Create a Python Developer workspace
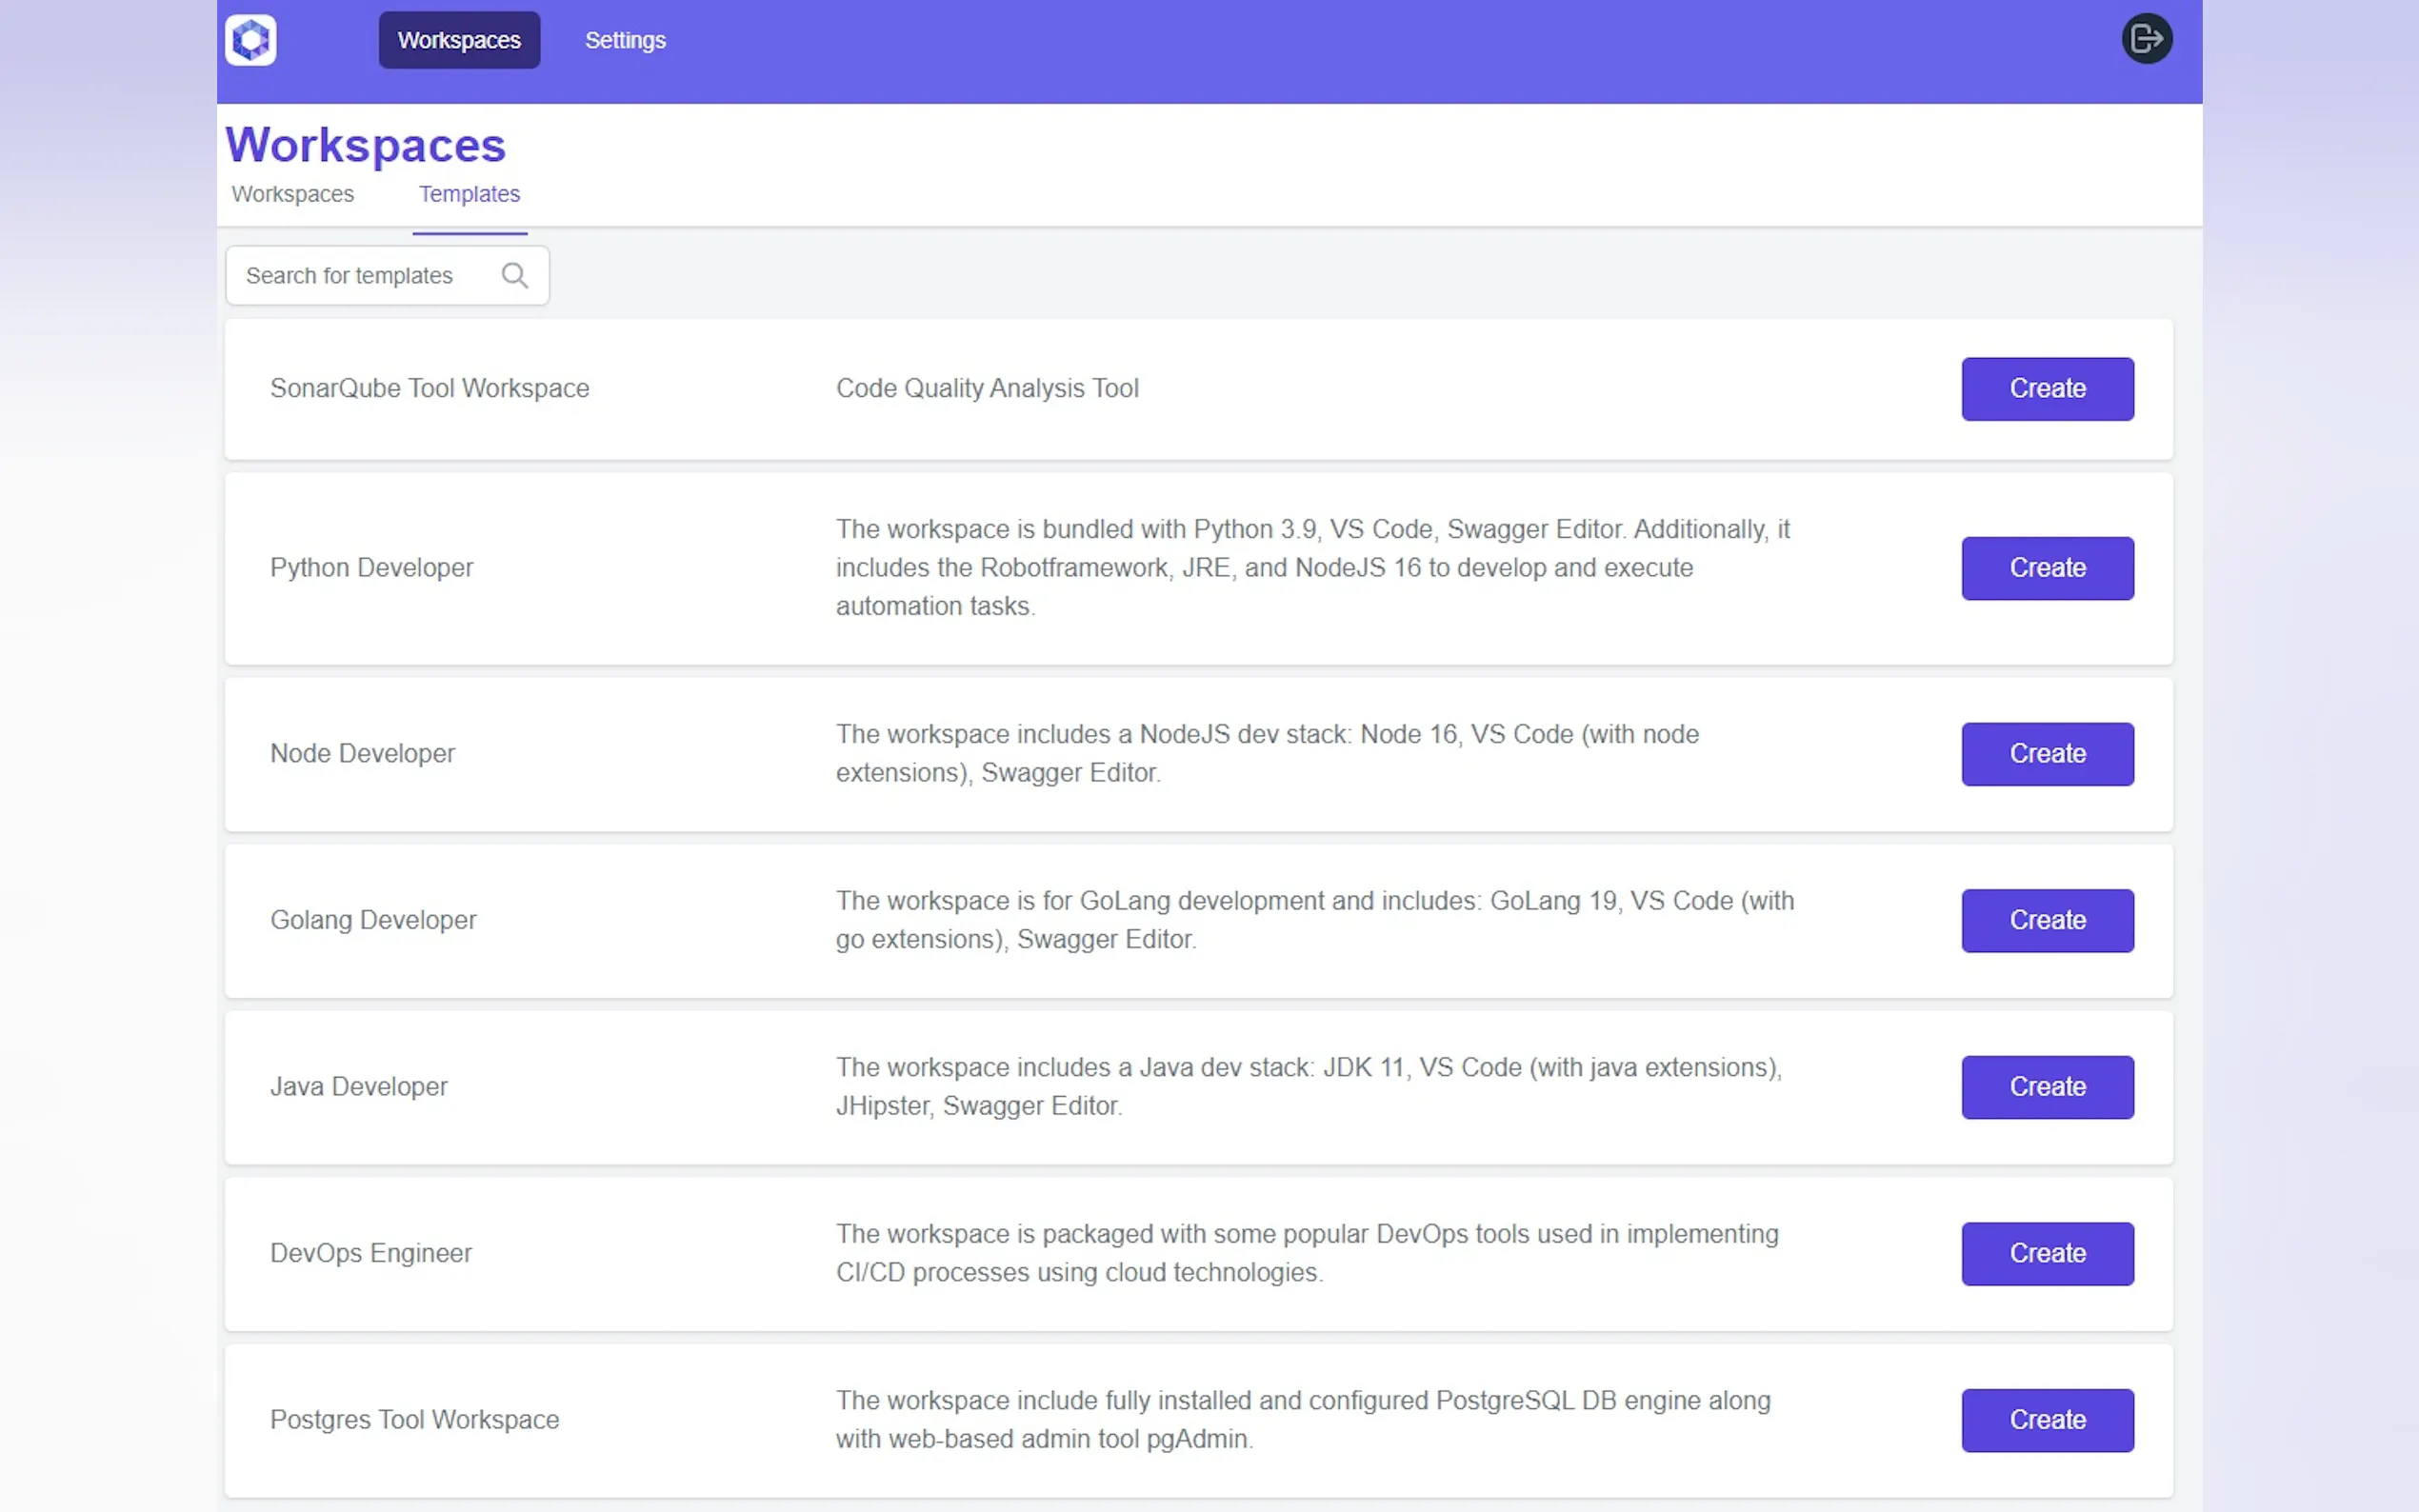The image size is (2419, 1512). (x=2047, y=568)
